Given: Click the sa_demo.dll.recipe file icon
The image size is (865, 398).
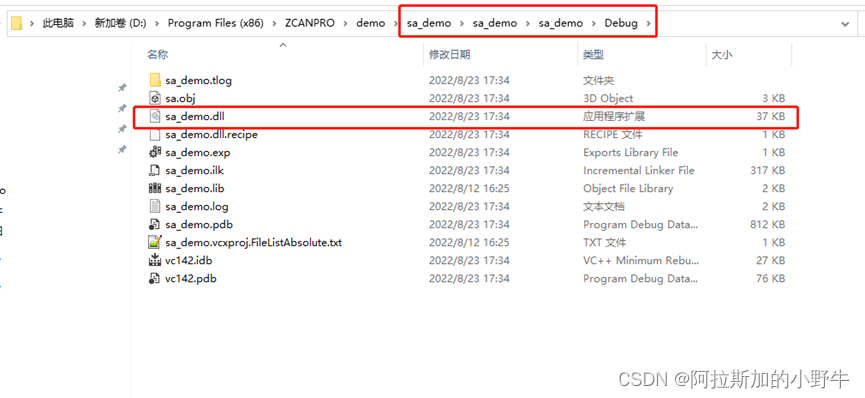Looking at the screenshot, I should [155, 134].
